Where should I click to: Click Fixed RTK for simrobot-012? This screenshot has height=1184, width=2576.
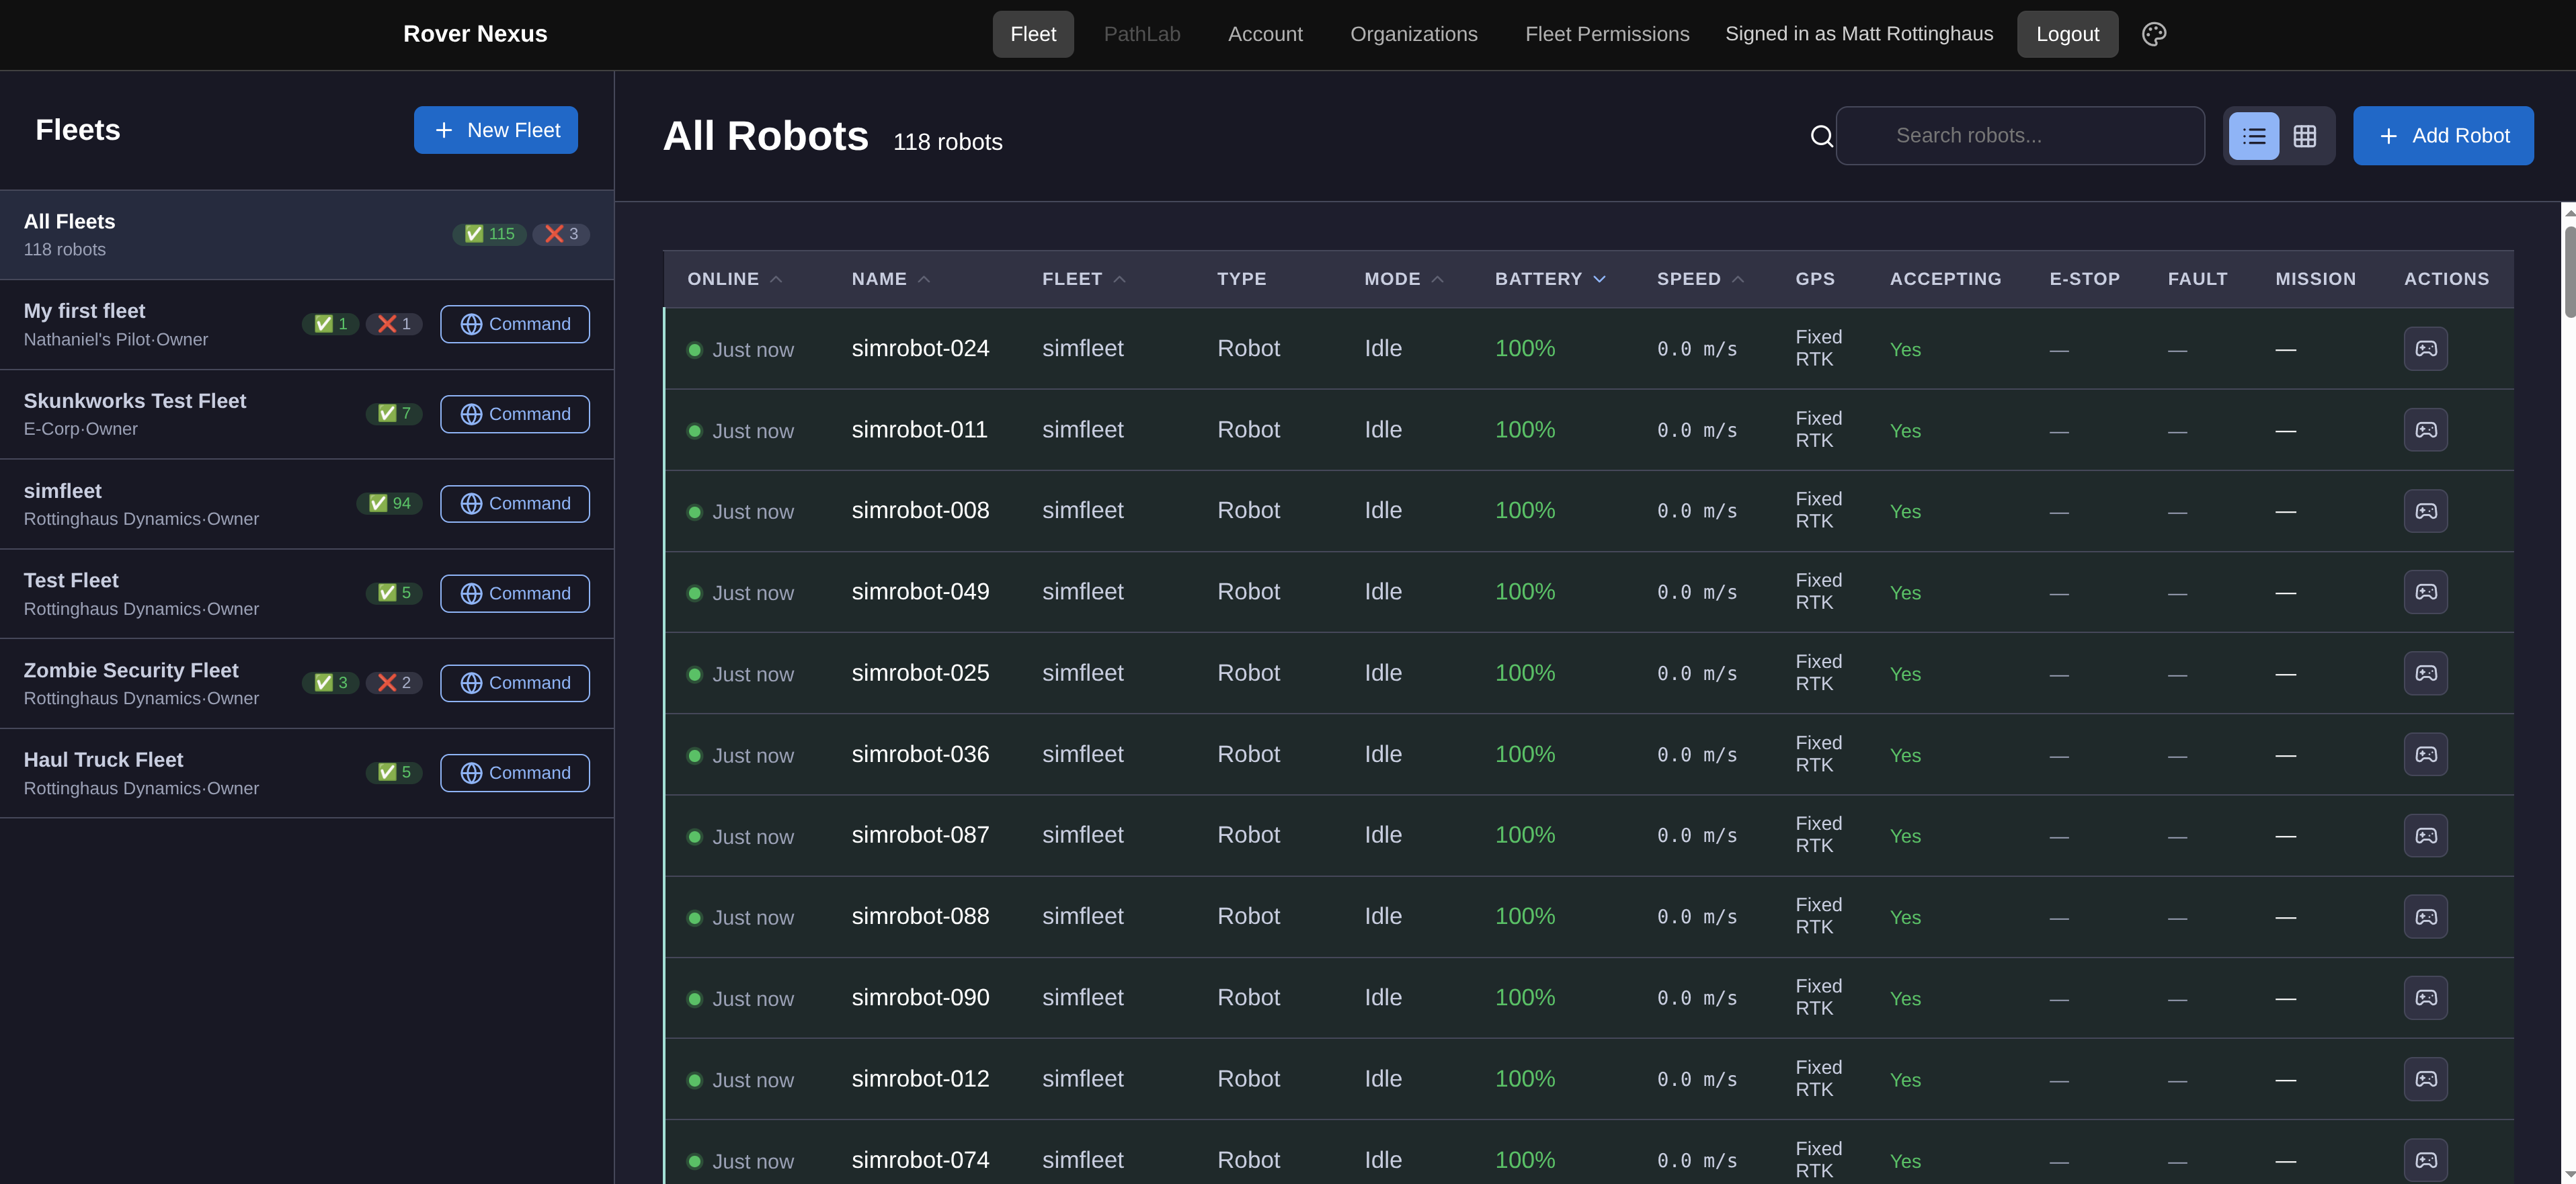click(1818, 1079)
